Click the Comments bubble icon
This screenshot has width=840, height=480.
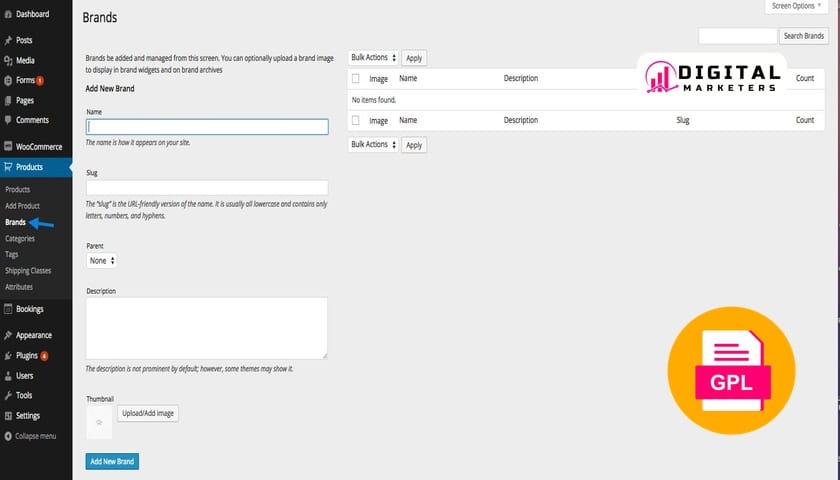tap(8, 120)
